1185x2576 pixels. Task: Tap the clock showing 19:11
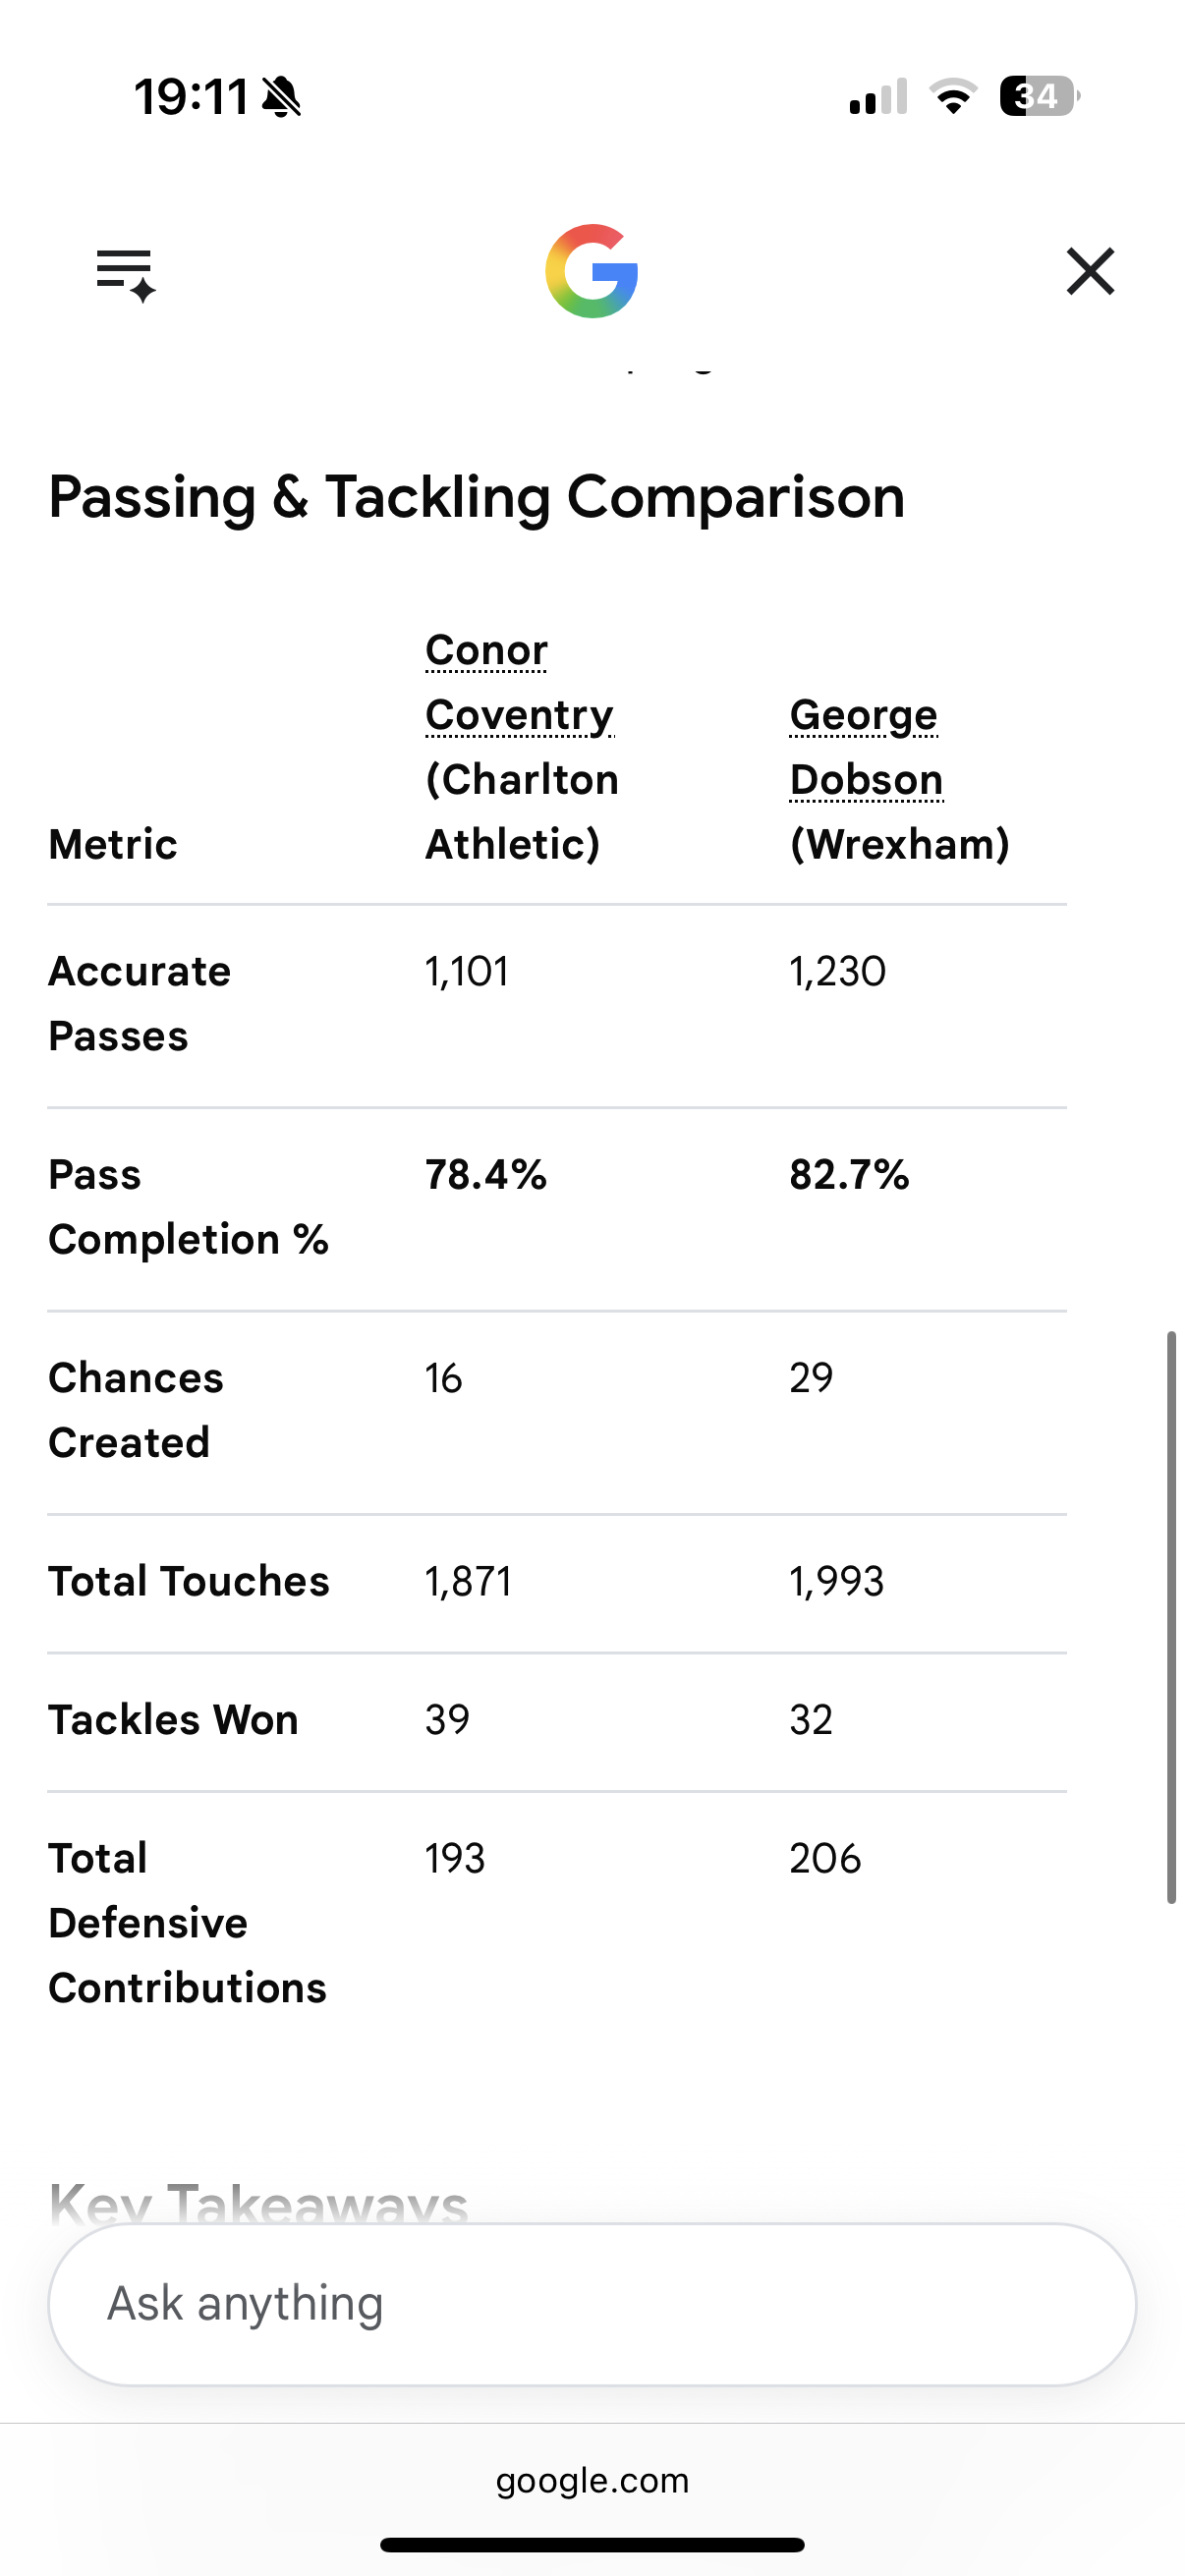click(191, 97)
